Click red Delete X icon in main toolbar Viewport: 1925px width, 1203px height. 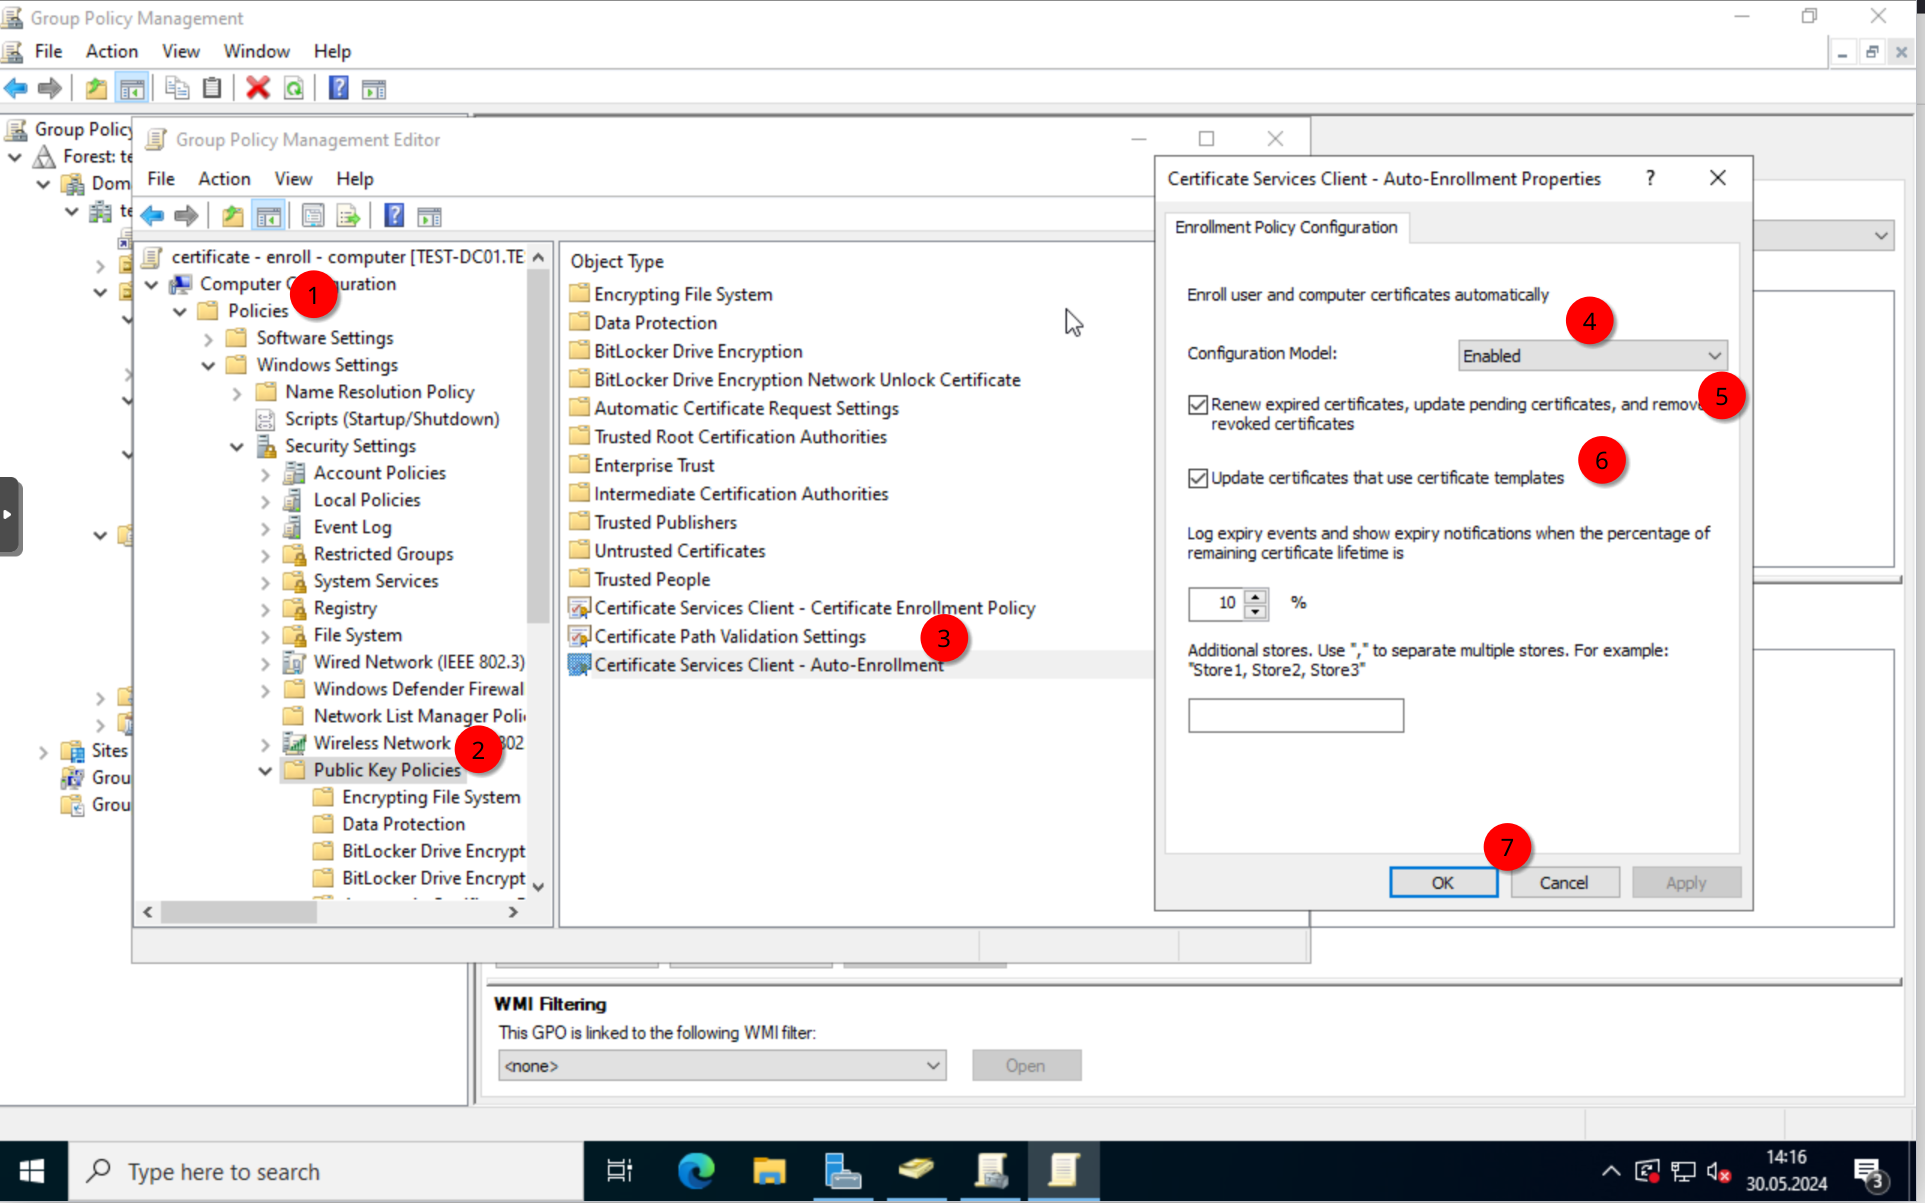click(258, 89)
